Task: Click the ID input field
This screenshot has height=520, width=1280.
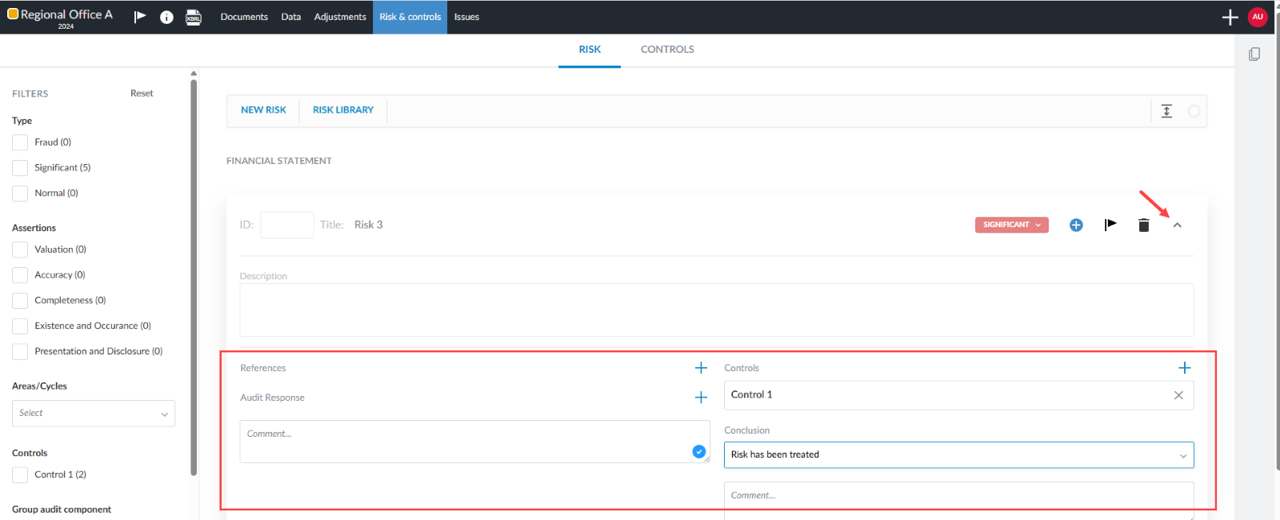Action: [x=287, y=225]
